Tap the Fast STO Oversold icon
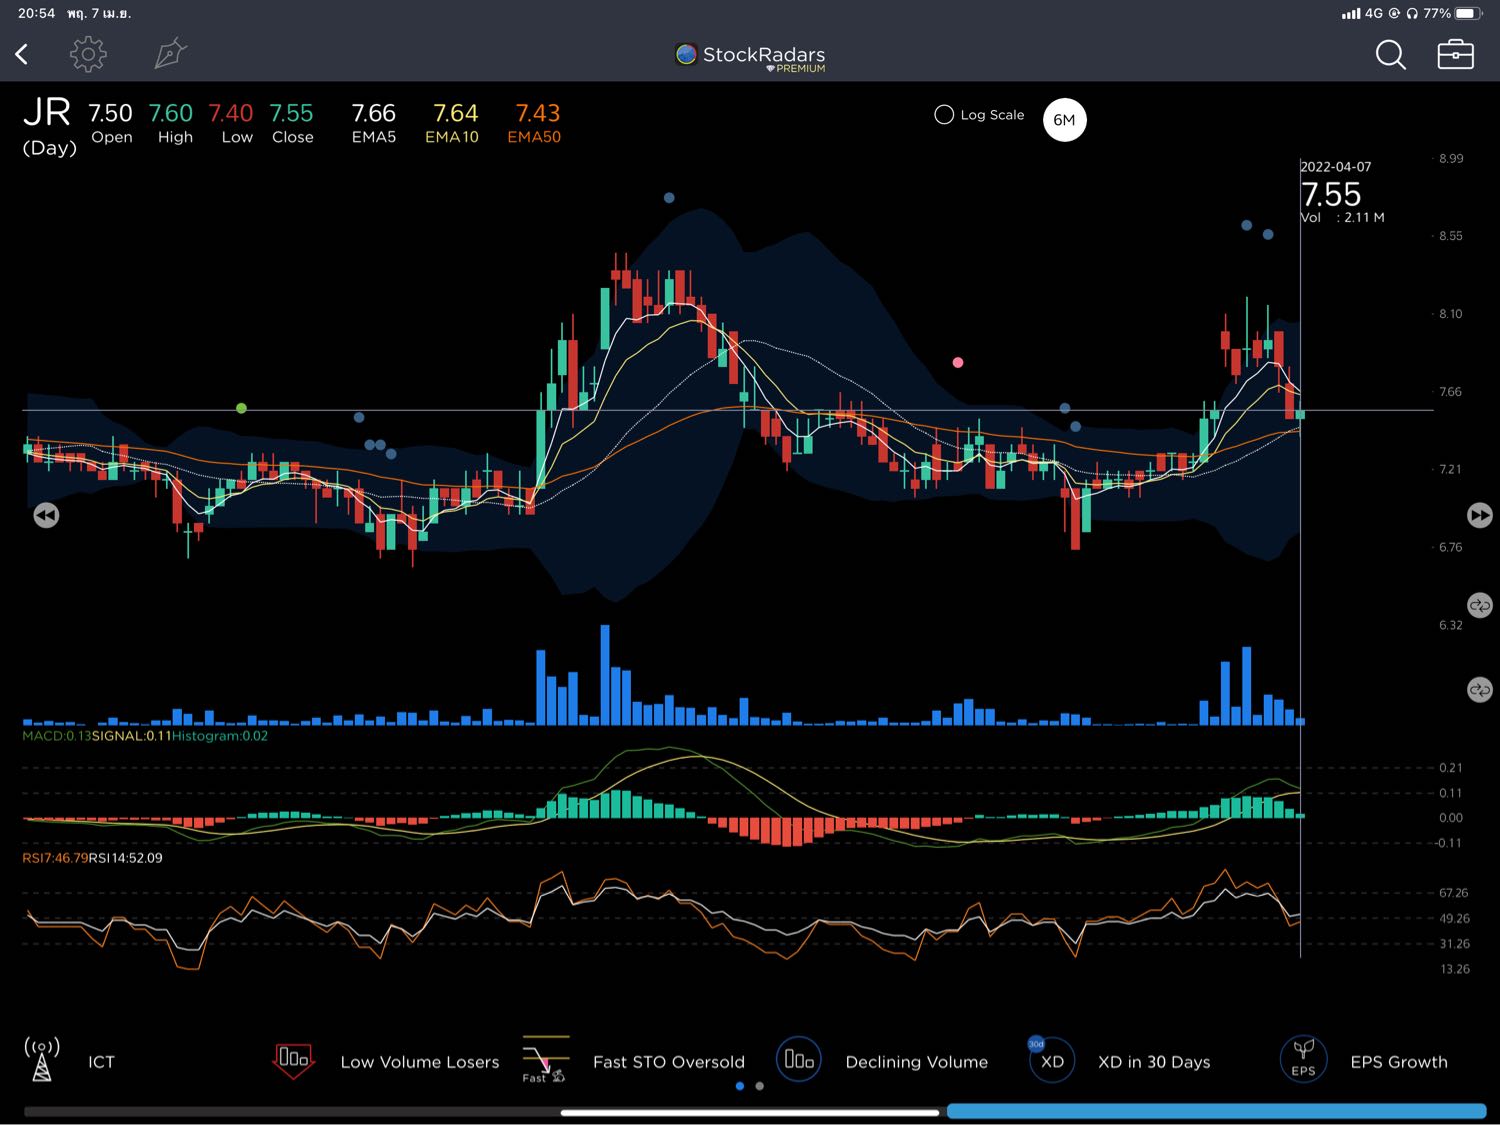Image resolution: width=1500 pixels, height=1125 pixels. (545, 1060)
